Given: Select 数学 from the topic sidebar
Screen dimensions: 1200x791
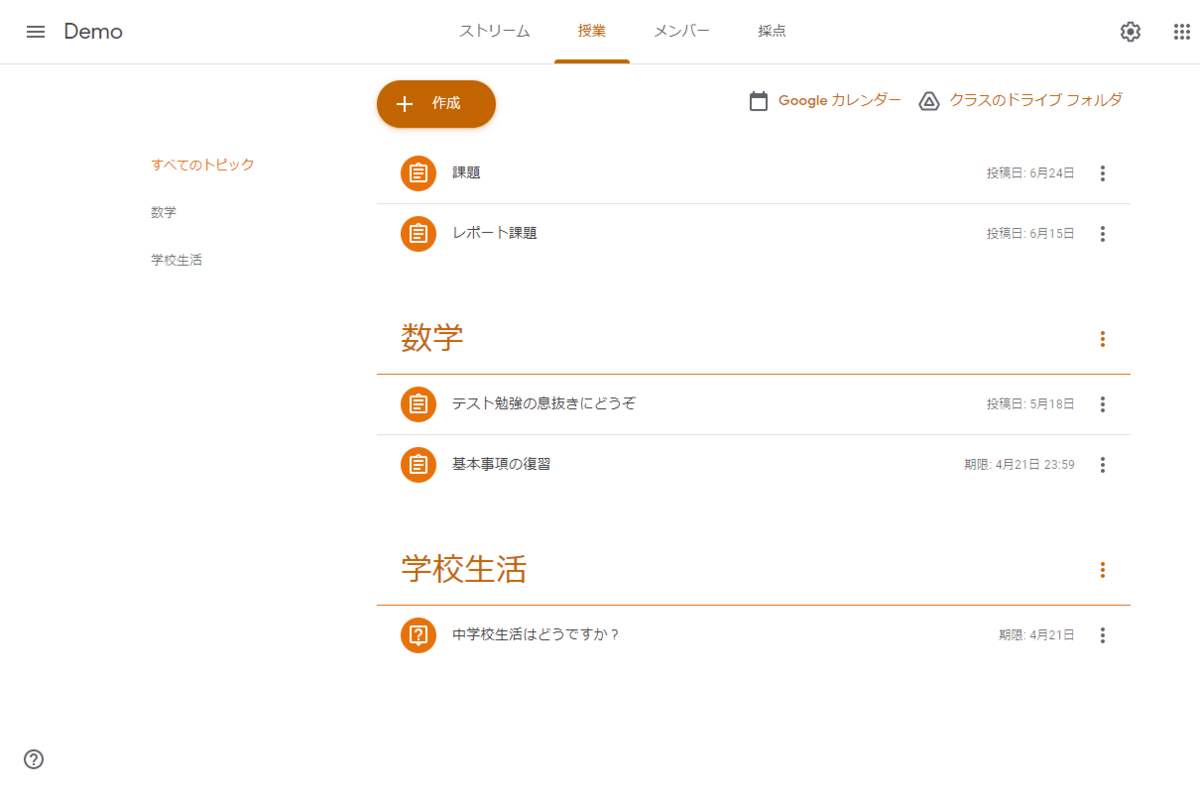Looking at the screenshot, I should tap(165, 212).
